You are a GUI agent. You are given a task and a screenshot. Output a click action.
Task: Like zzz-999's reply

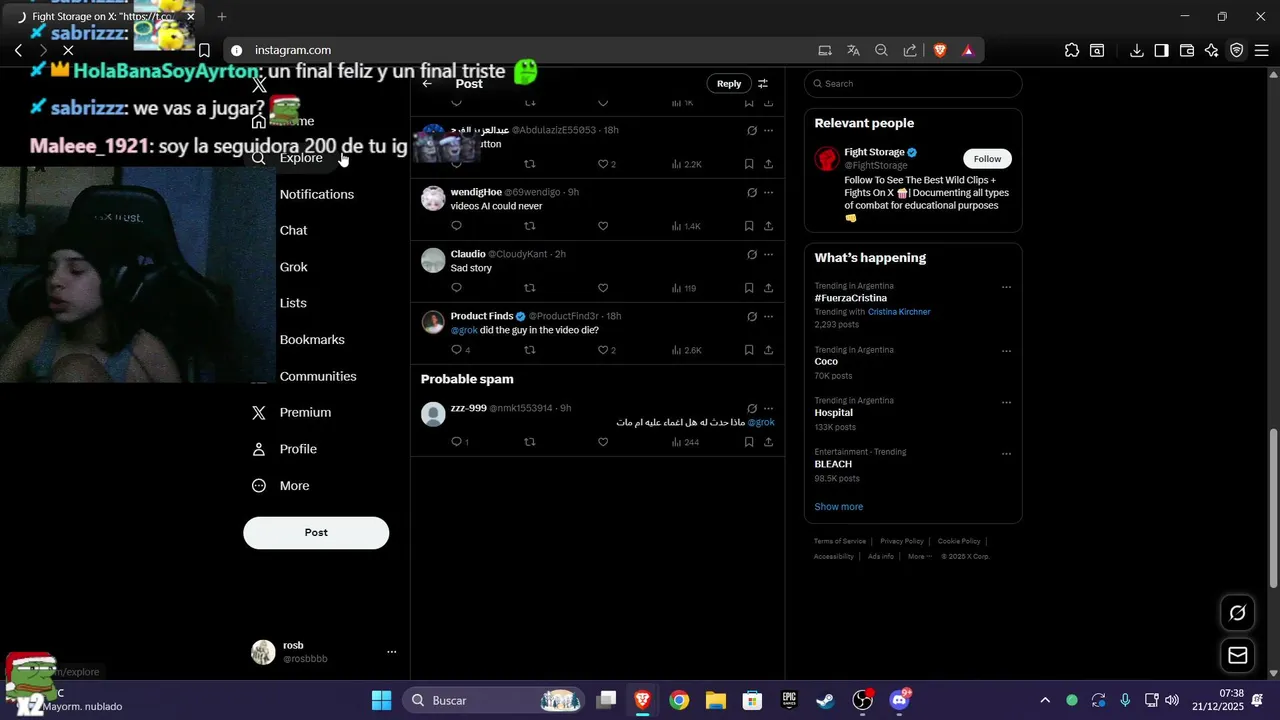[603, 442]
